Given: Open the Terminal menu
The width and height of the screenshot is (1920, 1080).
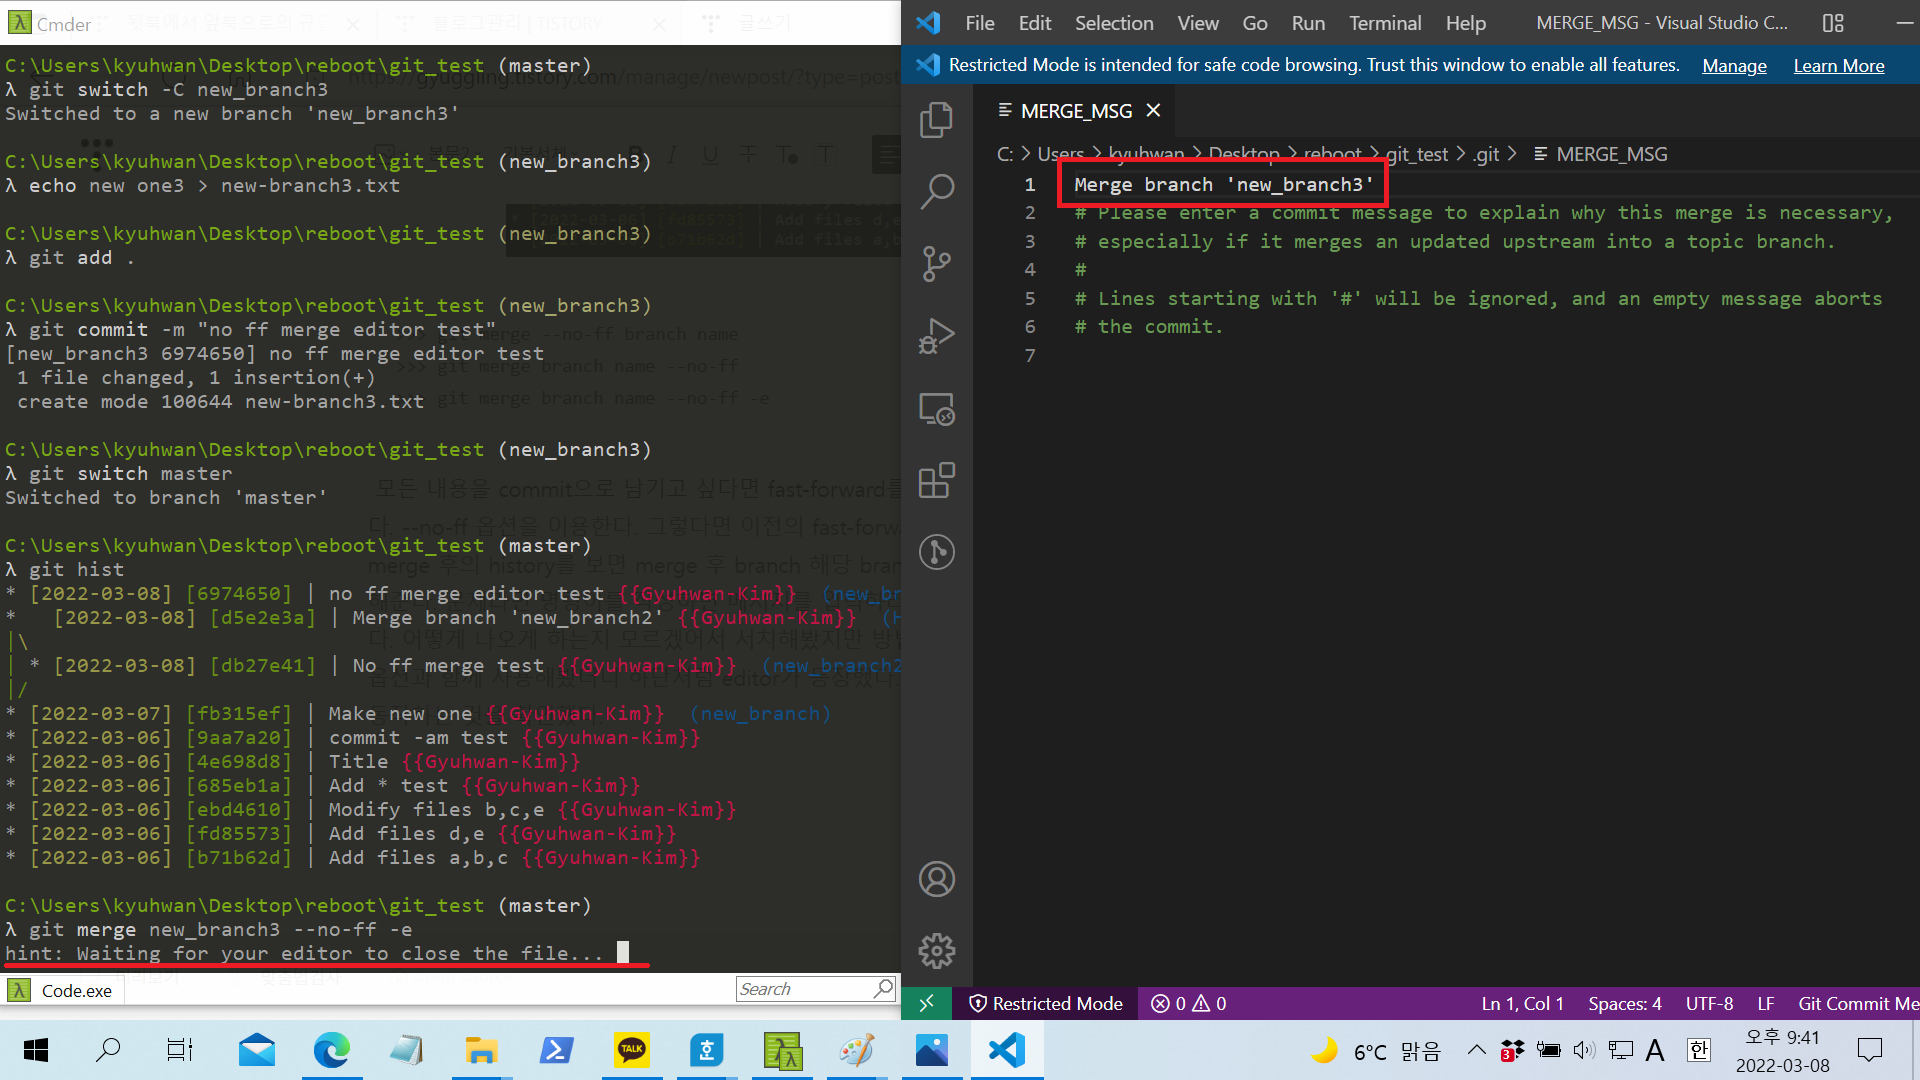Looking at the screenshot, I should (x=1384, y=23).
